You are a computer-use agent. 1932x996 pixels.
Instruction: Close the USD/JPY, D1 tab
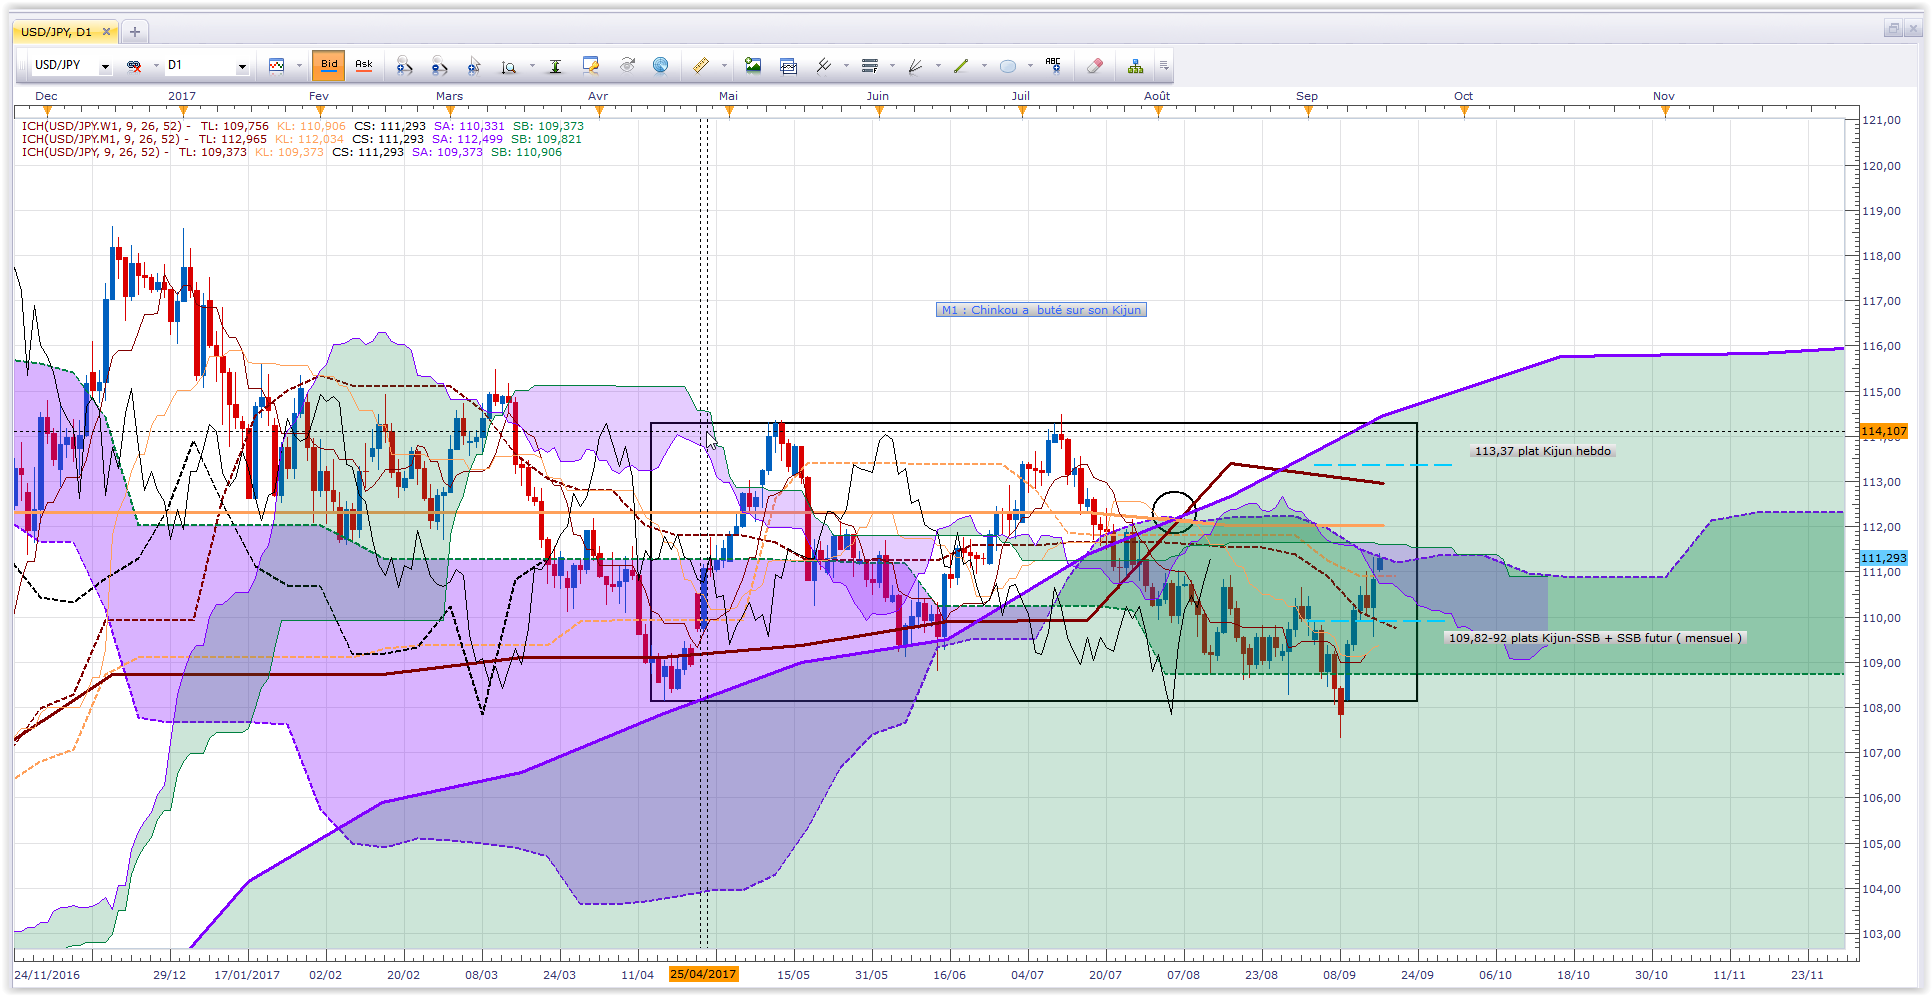(106, 32)
